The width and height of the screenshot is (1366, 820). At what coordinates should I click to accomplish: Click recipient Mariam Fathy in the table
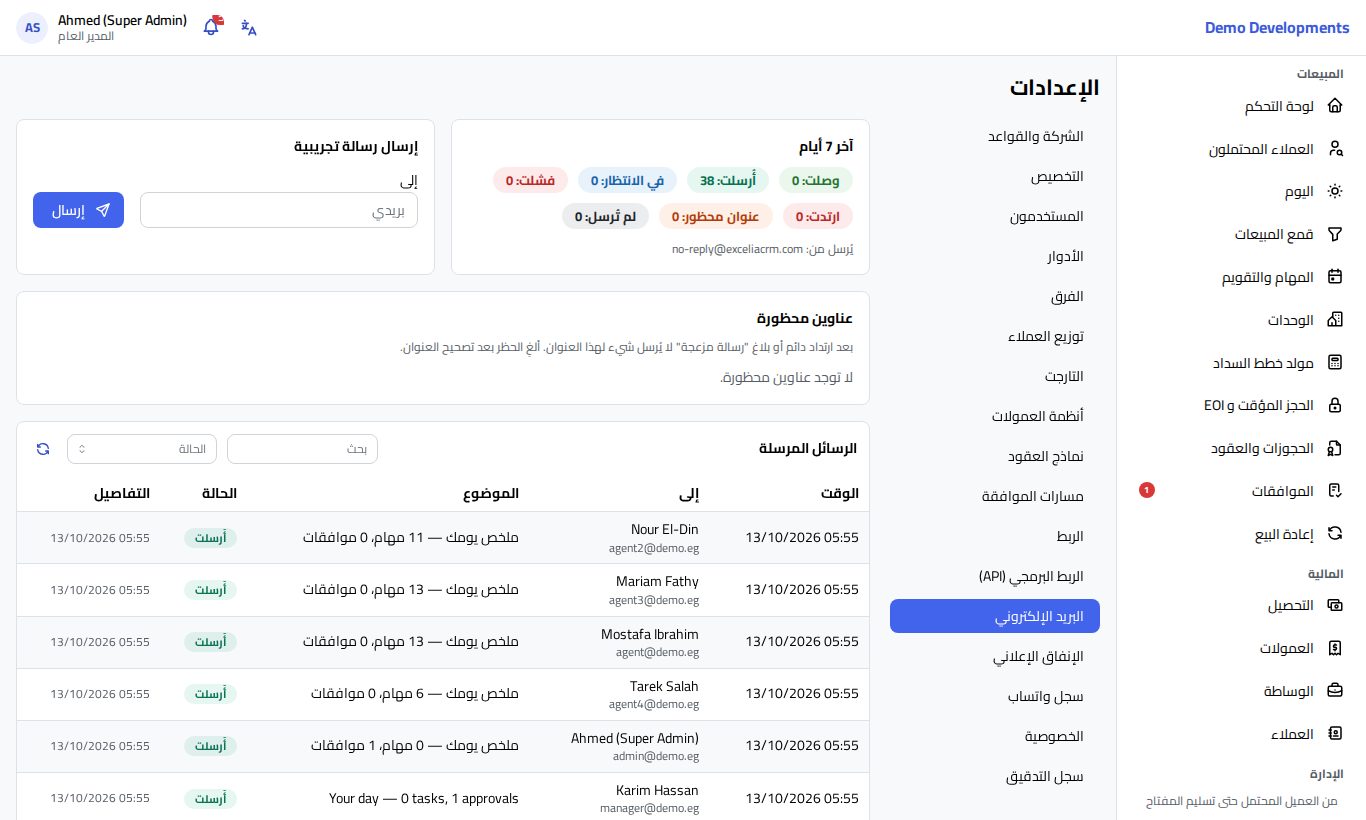pyautogui.click(x=657, y=581)
